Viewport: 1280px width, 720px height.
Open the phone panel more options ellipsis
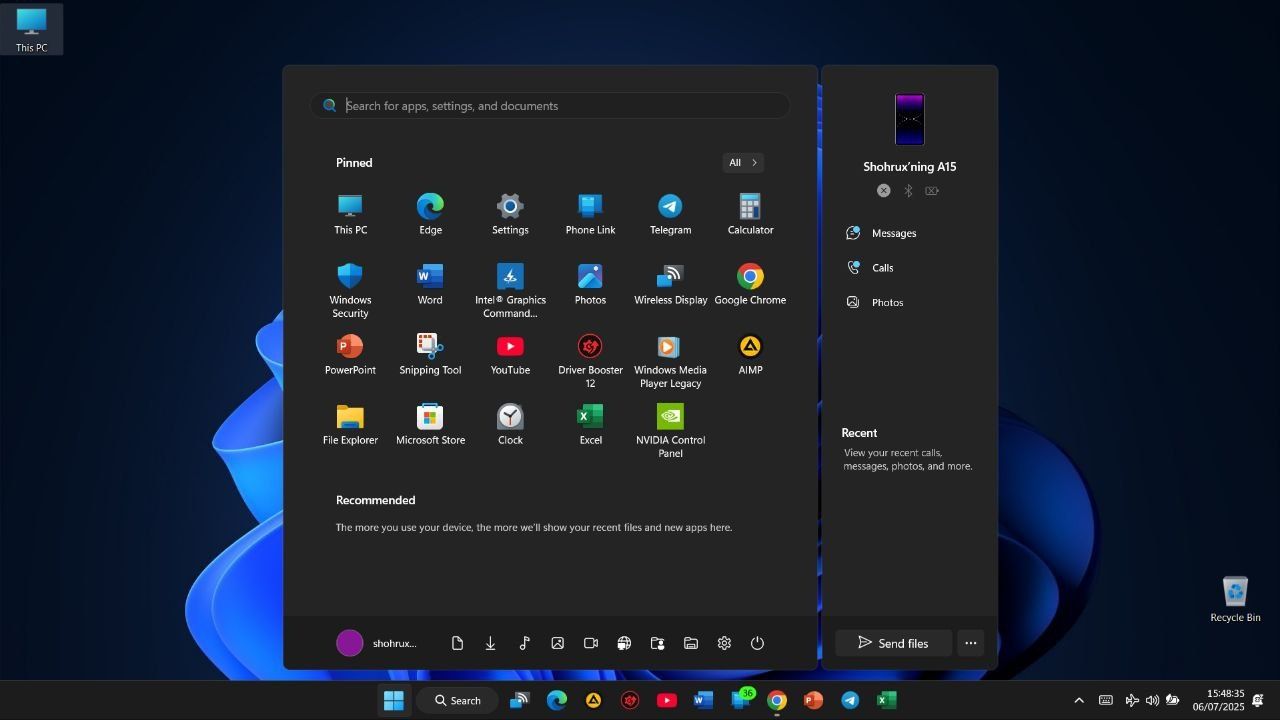point(970,643)
